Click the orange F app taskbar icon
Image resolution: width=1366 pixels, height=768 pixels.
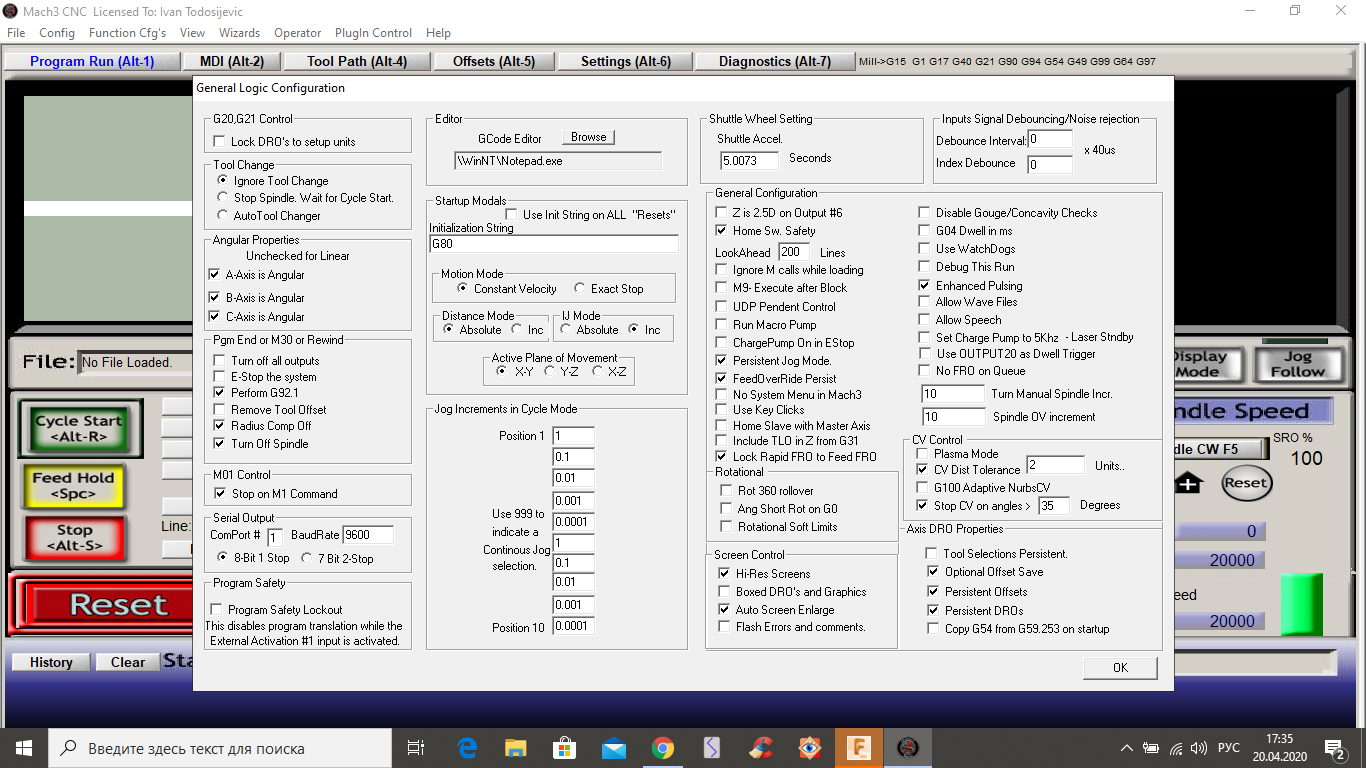point(859,747)
